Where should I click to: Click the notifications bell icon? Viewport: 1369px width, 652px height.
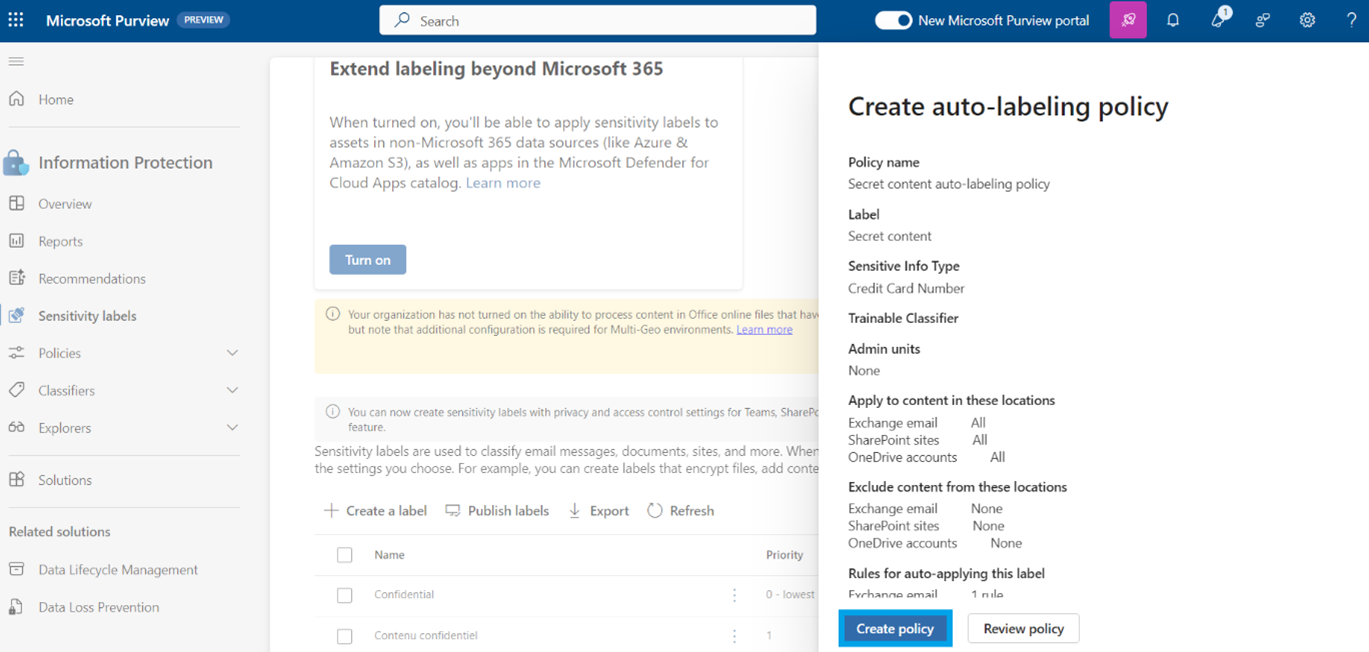pos(1173,20)
